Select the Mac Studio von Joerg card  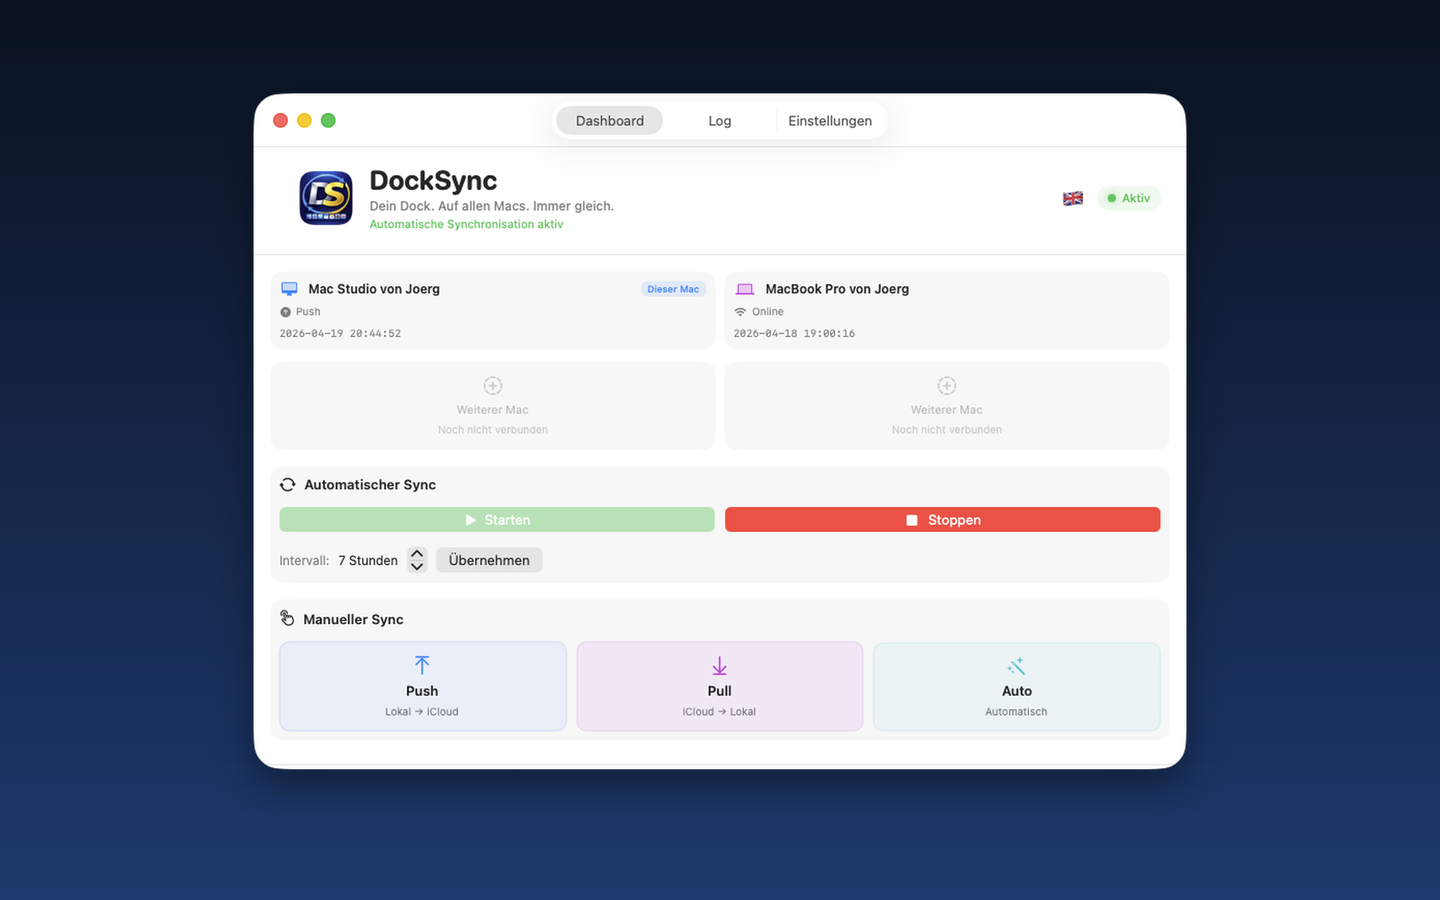click(493, 311)
